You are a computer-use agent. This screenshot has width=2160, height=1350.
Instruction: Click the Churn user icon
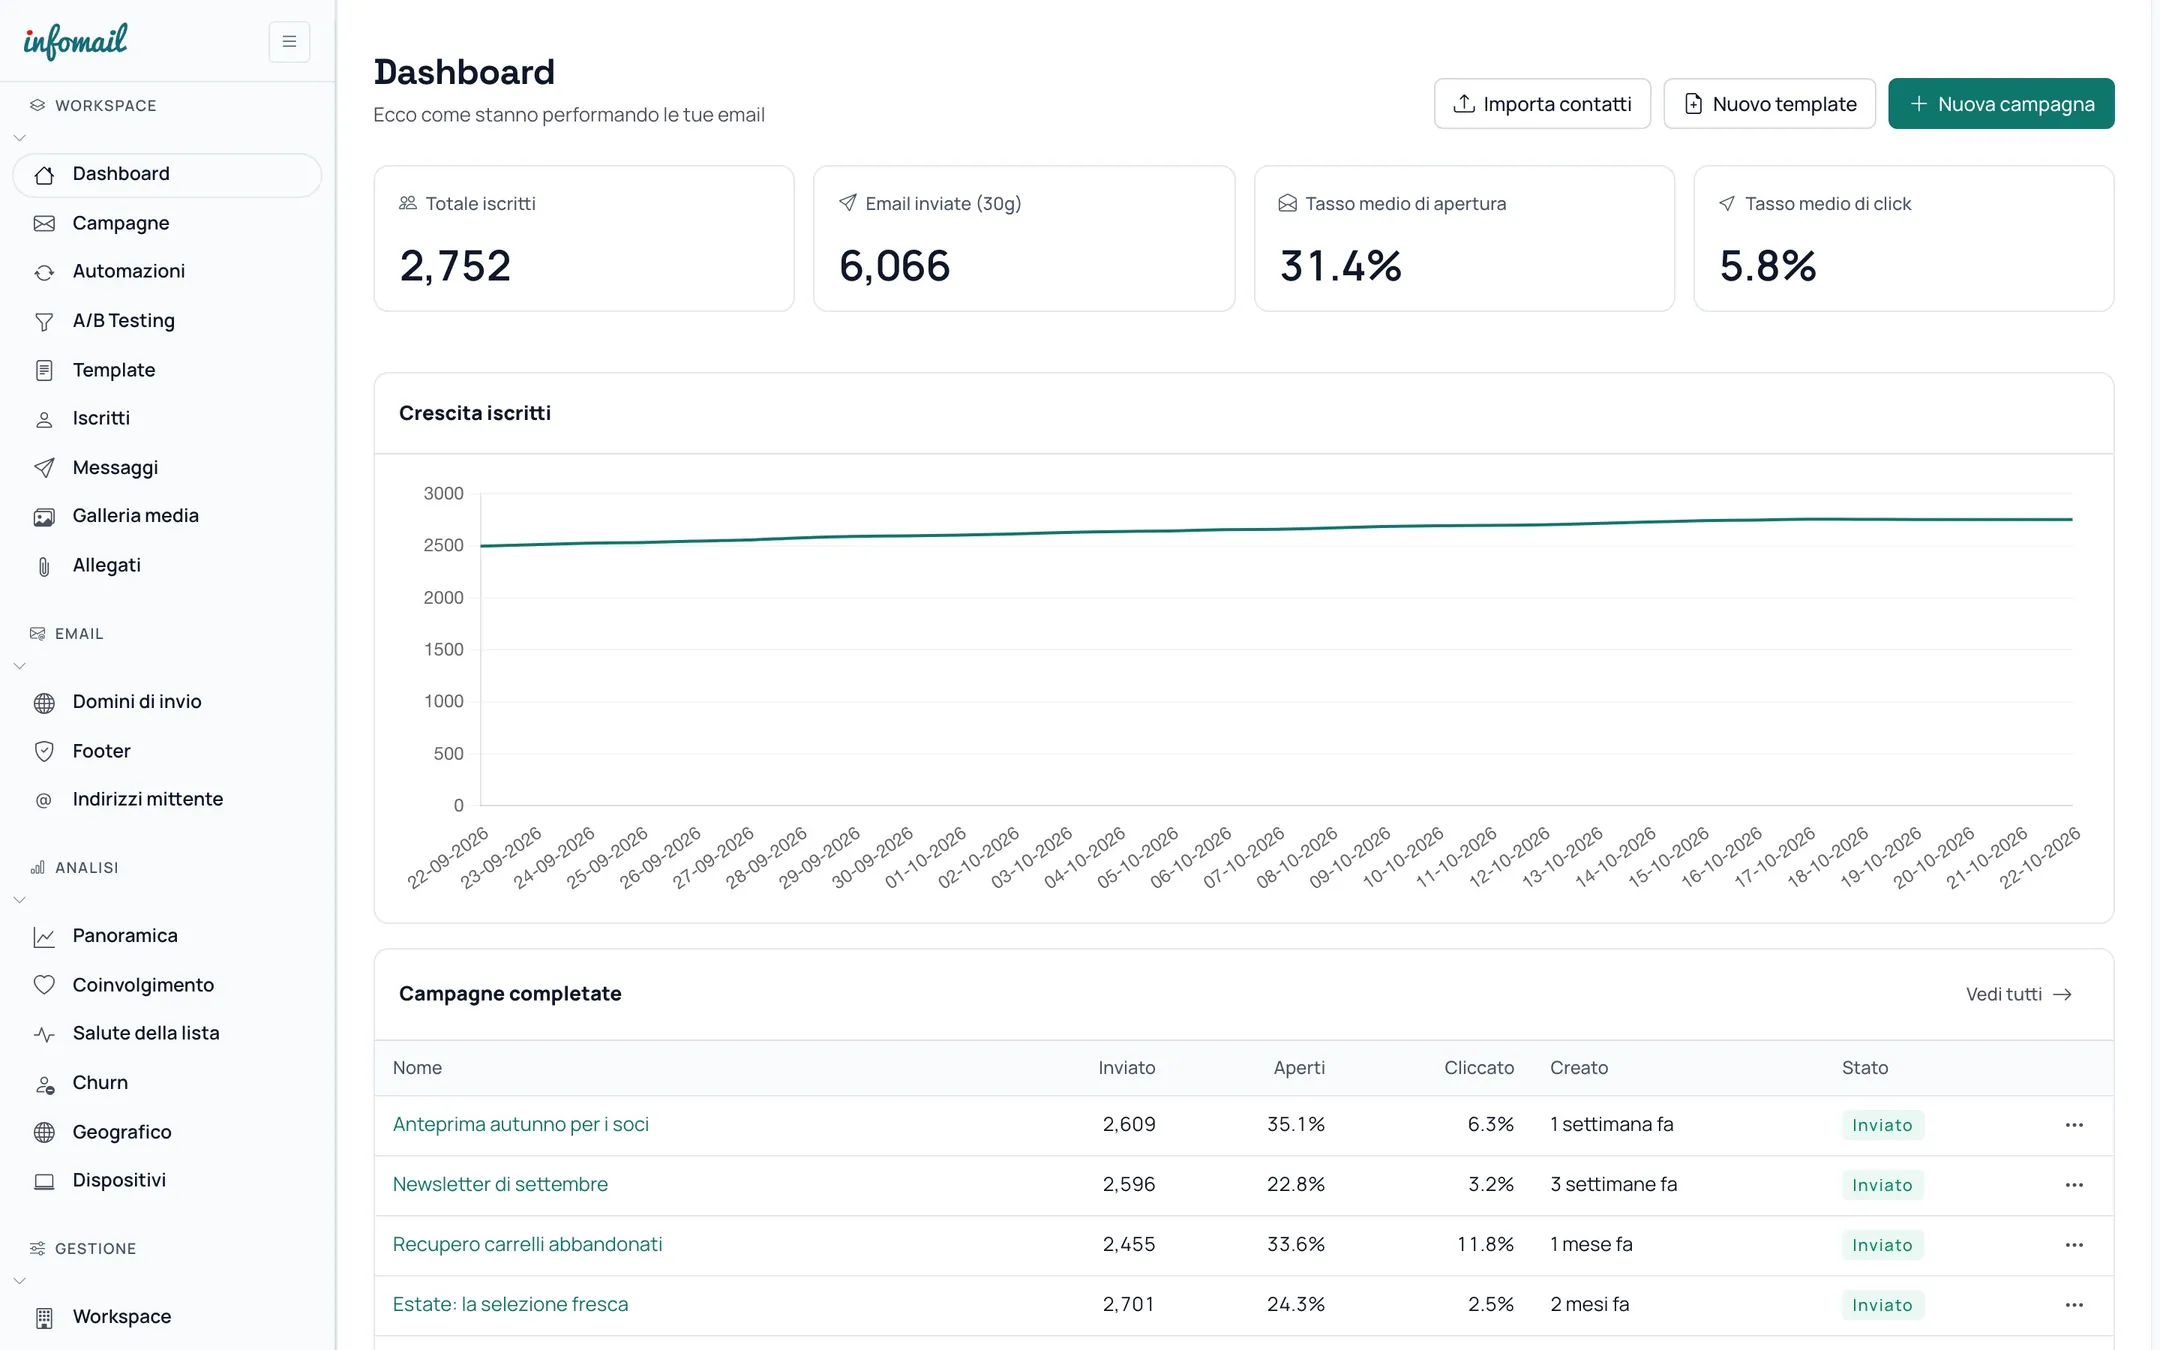(x=44, y=1084)
